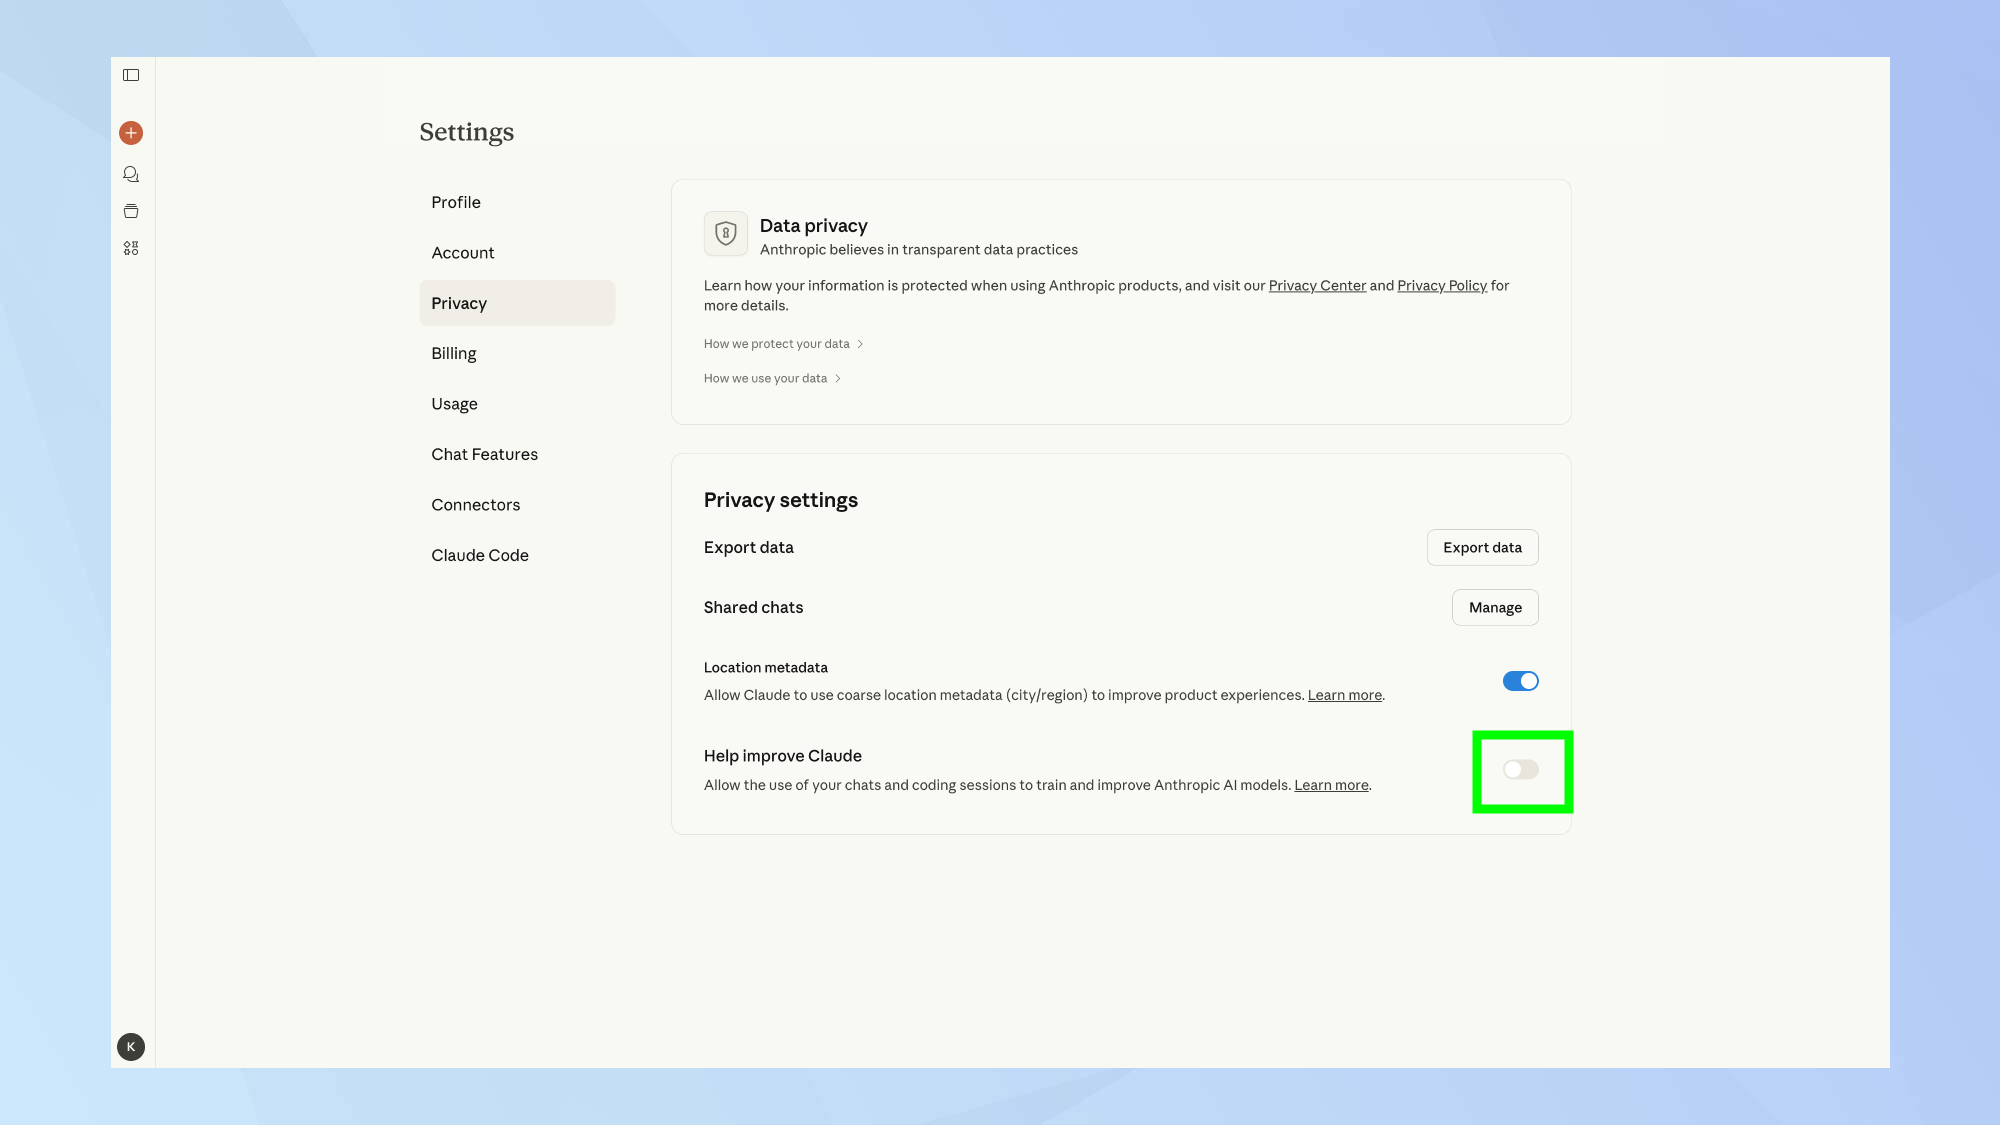Open the Privacy Center link
Screen dimensions: 2000x1125
[x=1317, y=286]
